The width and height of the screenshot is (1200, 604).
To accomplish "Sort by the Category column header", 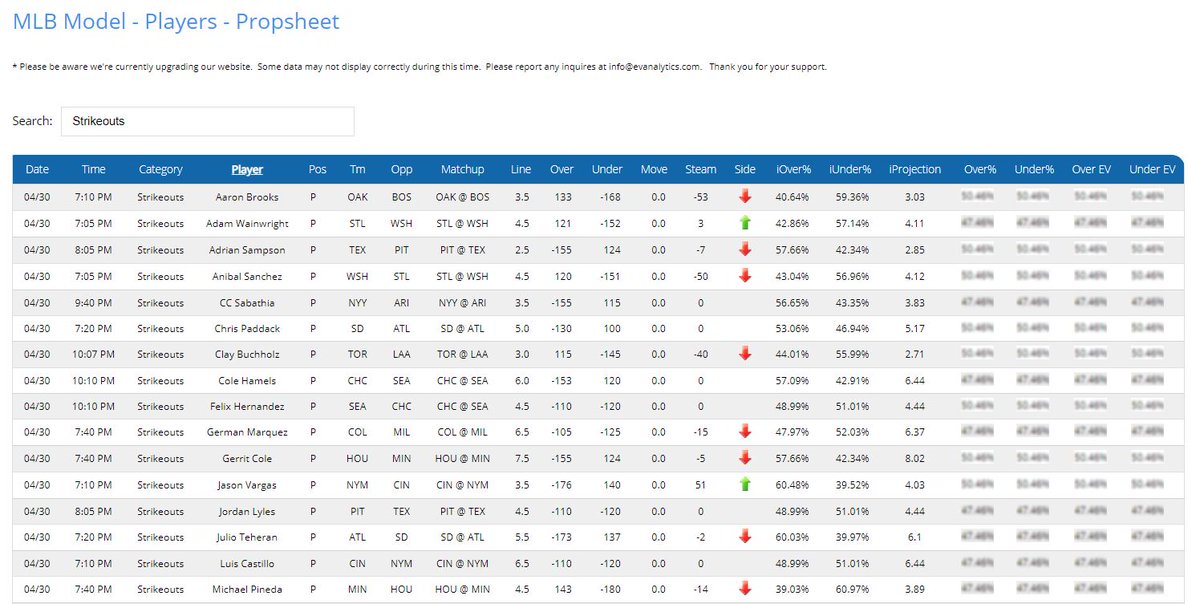I will coord(160,169).
